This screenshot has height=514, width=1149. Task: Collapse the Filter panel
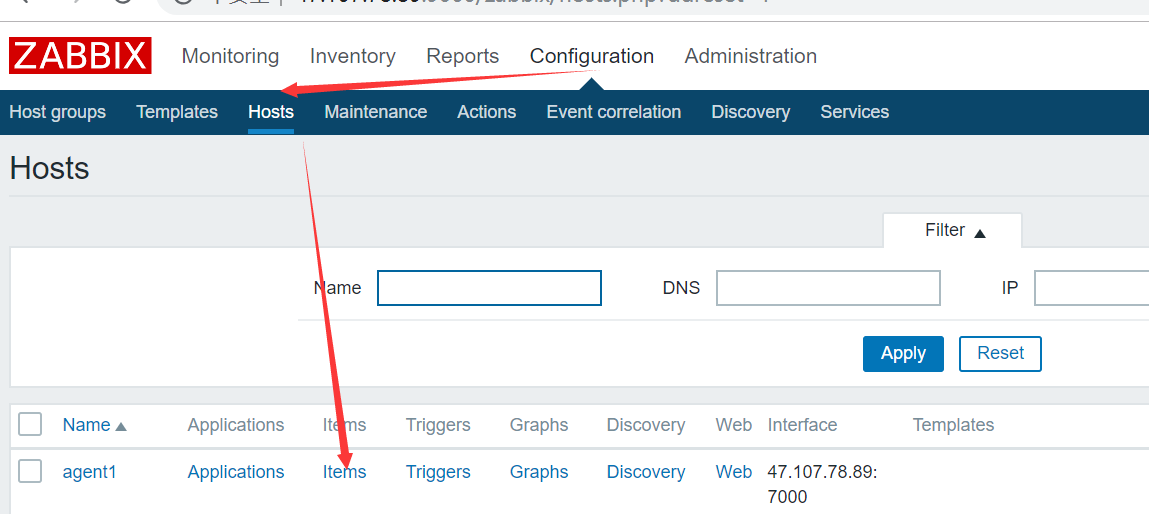(x=955, y=231)
